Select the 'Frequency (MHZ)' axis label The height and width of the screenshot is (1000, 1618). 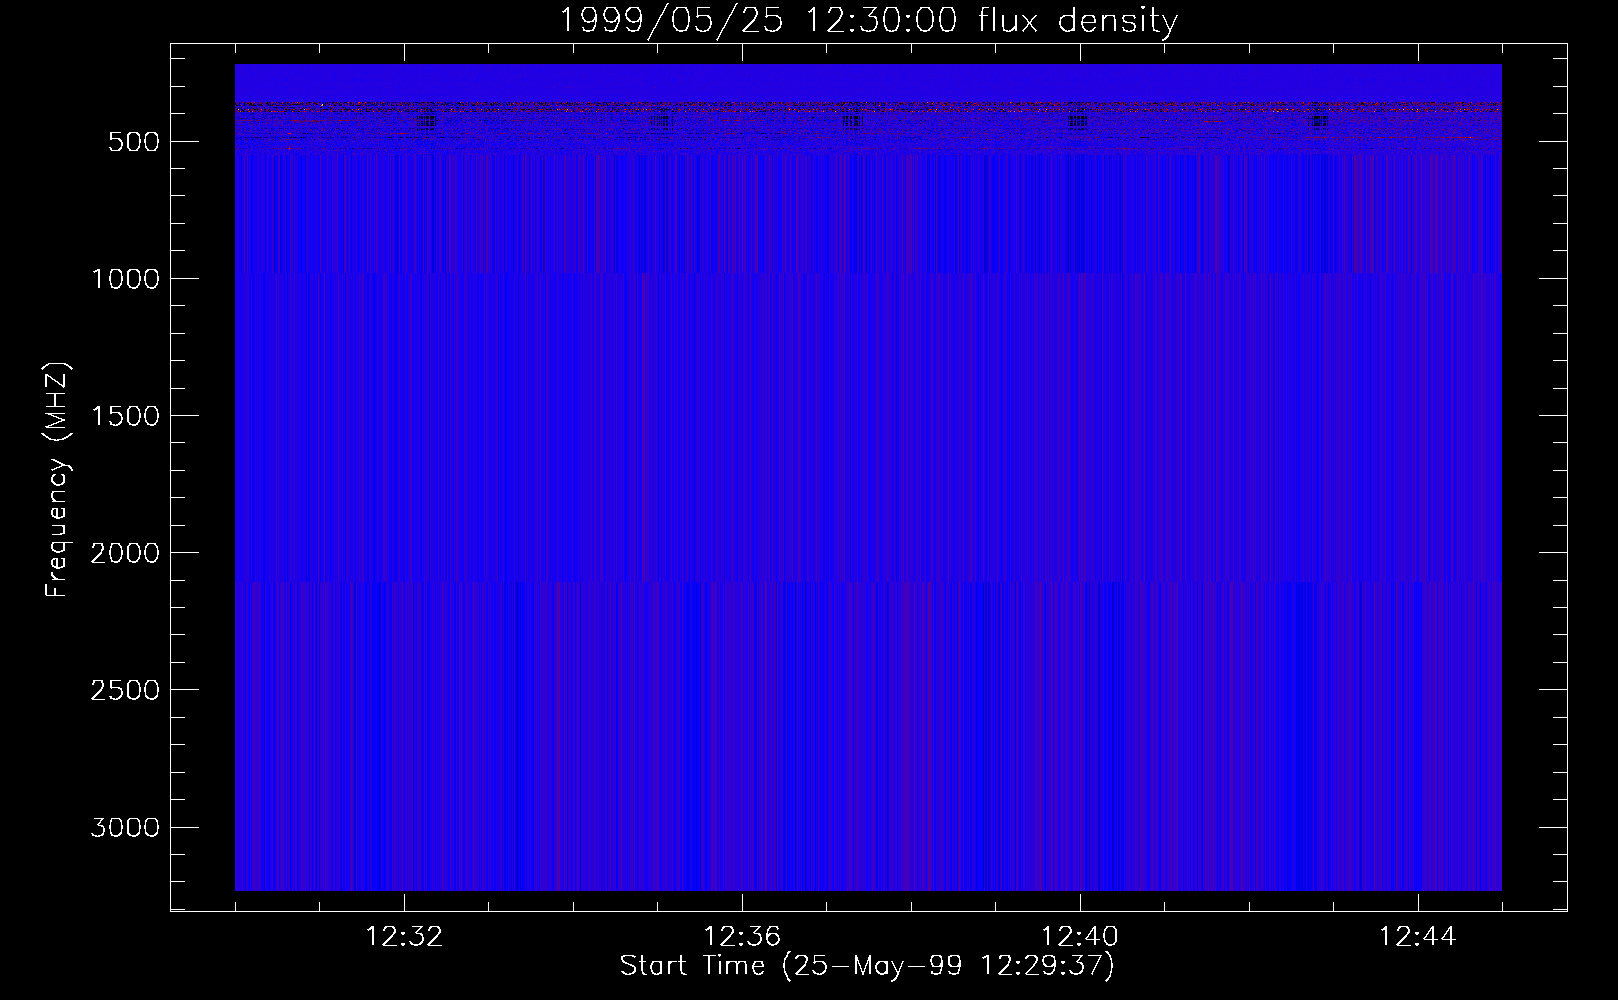[x=58, y=480]
